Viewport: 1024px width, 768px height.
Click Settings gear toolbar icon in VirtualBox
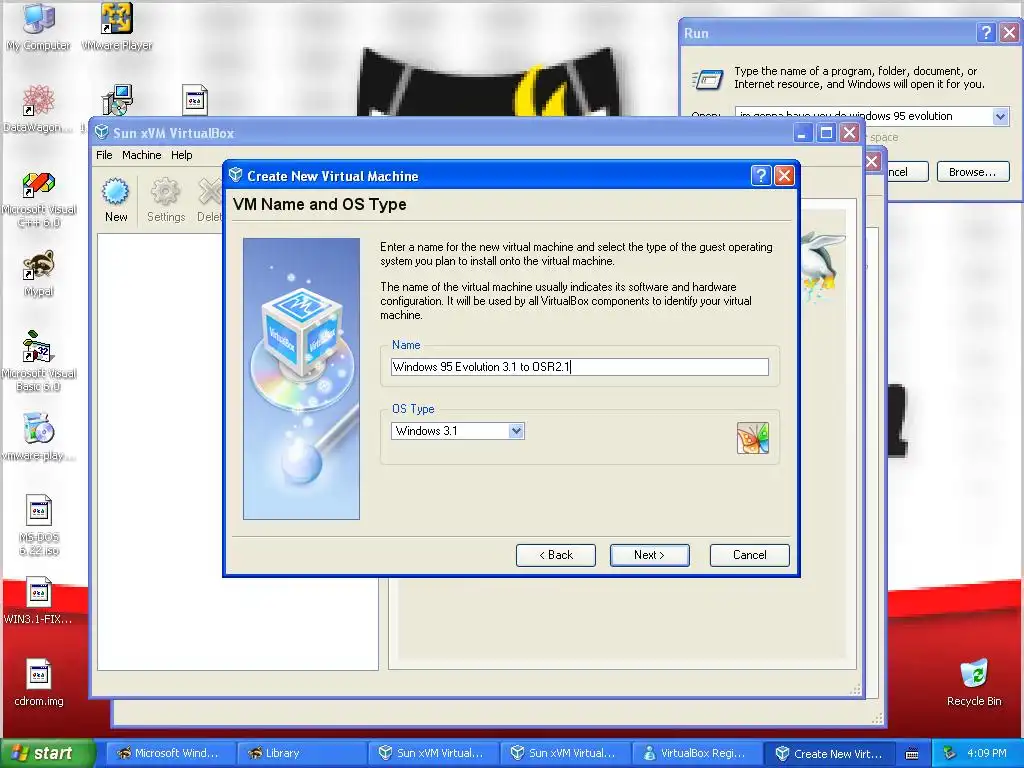pyautogui.click(x=165, y=200)
